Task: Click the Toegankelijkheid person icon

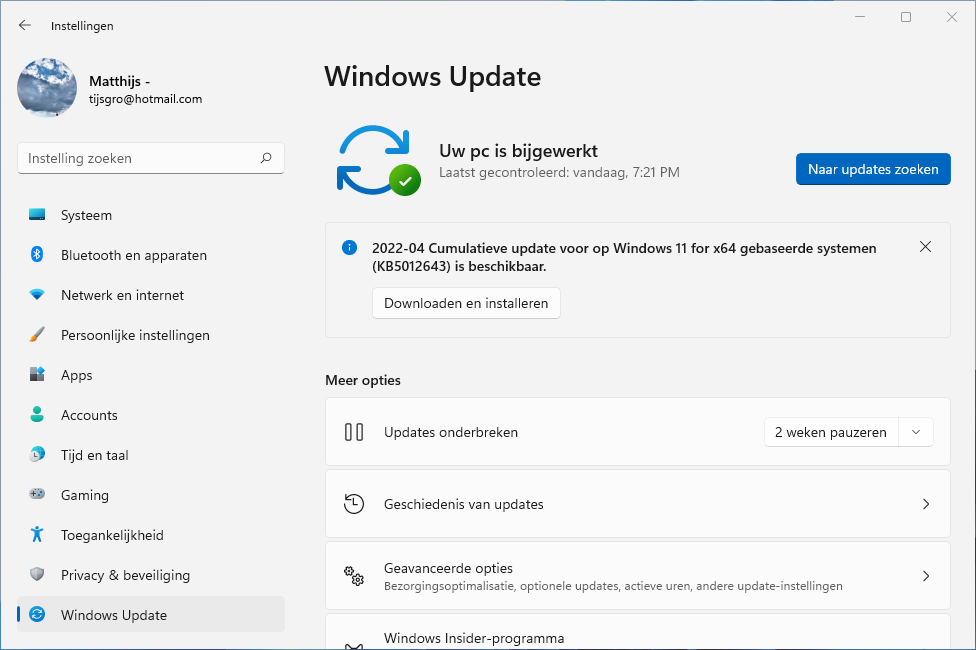Action: (37, 535)
